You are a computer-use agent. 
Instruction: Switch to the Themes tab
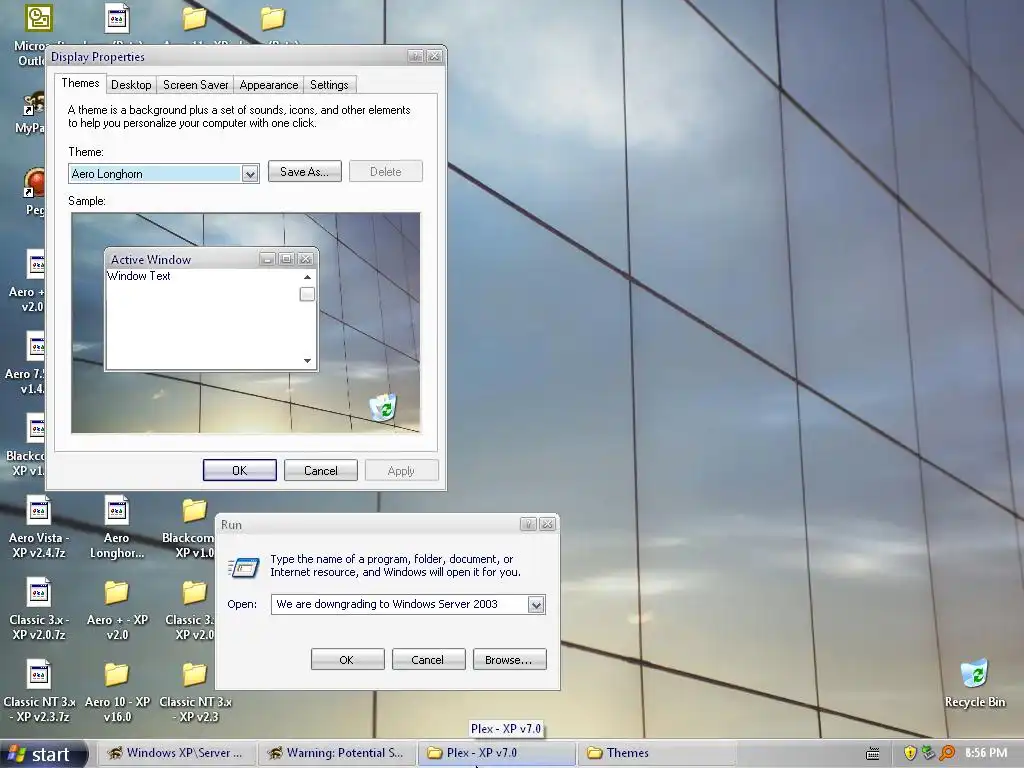point(80,83)
